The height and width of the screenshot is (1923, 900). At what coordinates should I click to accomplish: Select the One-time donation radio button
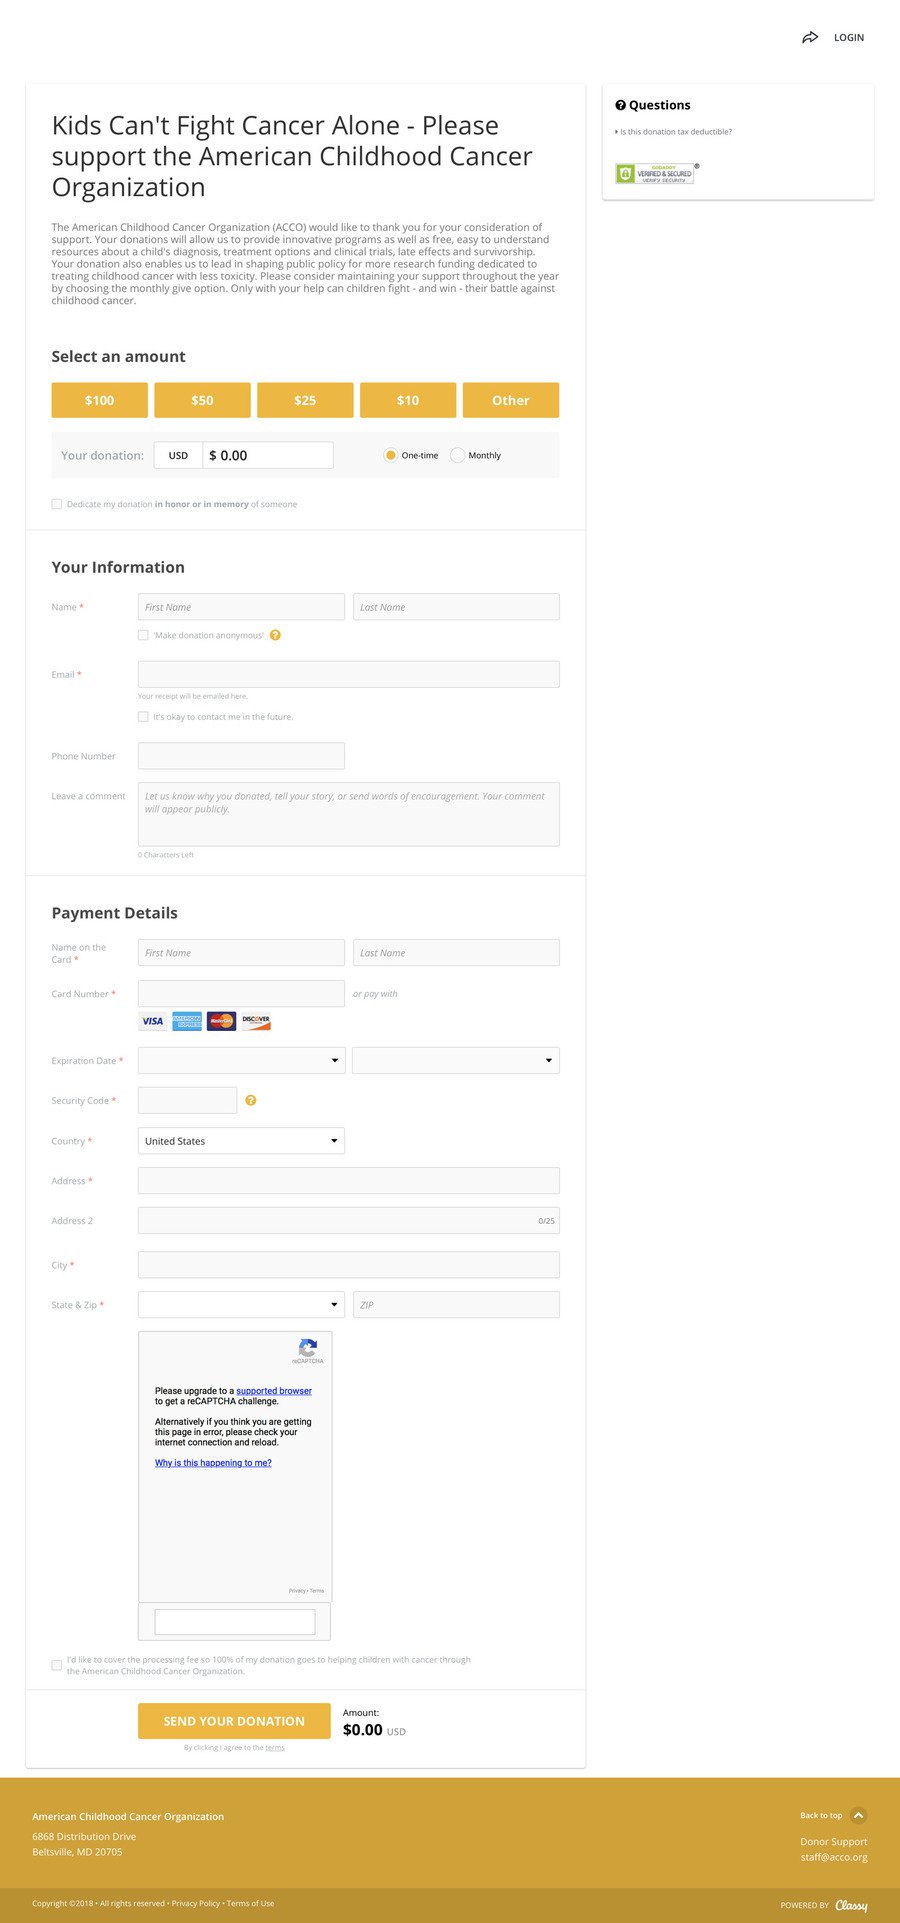[x=390, y=455]
